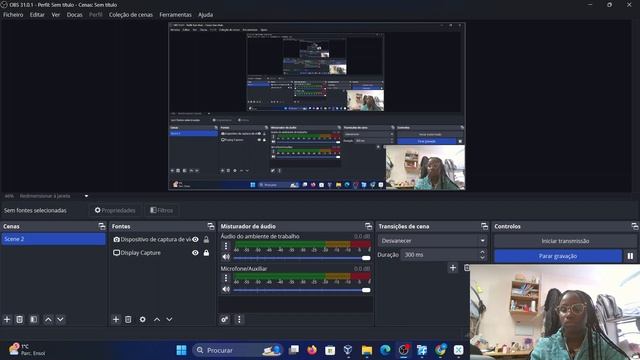The image size is (640, 360).
Task: Remove selected source with trash icon
Action: coord(128,319)
